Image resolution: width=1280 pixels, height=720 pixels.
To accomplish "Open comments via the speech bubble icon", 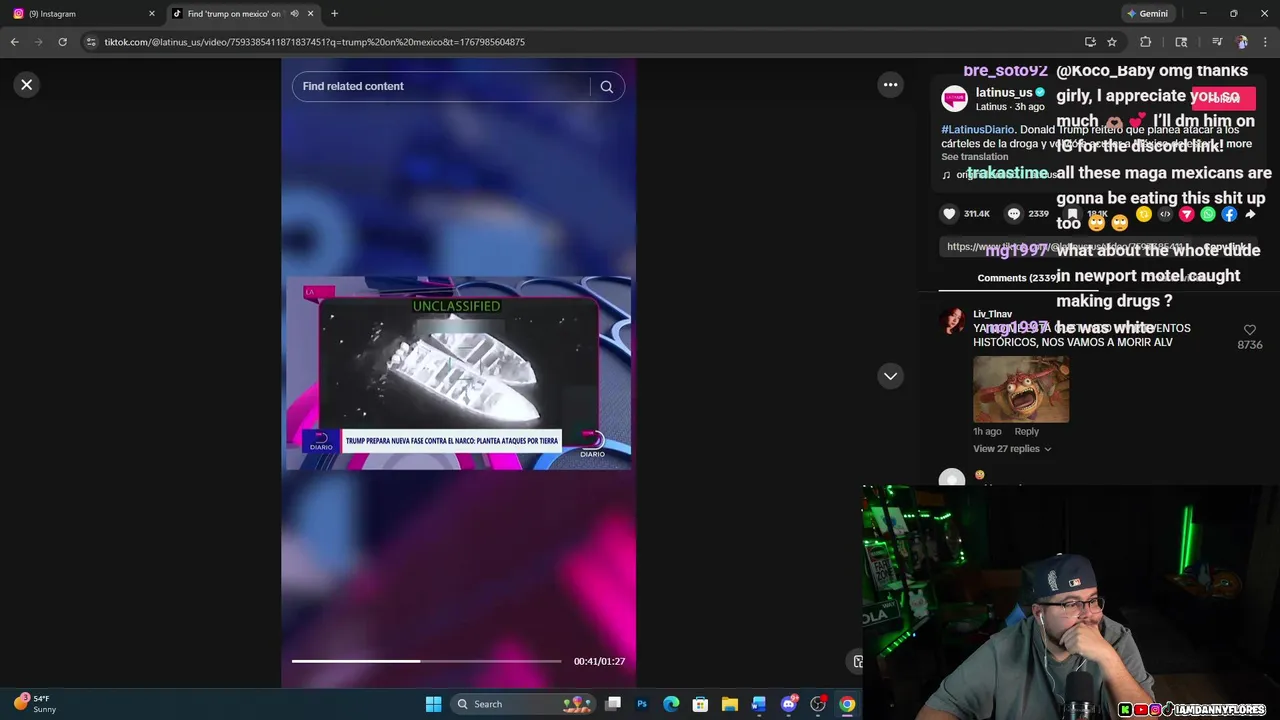I will click(x=1014, y=213).
